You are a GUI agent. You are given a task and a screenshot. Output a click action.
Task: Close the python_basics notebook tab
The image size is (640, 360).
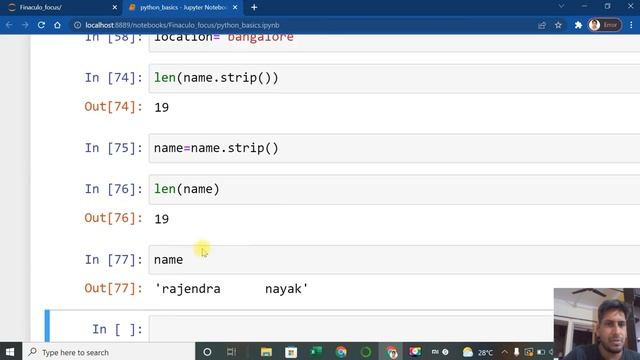click(235, 7)
